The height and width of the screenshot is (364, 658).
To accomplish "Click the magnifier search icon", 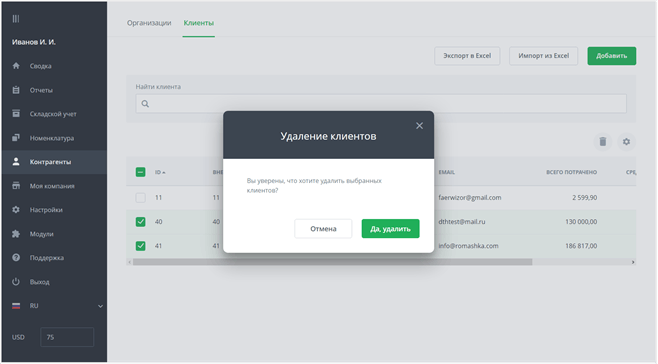I will point(145,104).
